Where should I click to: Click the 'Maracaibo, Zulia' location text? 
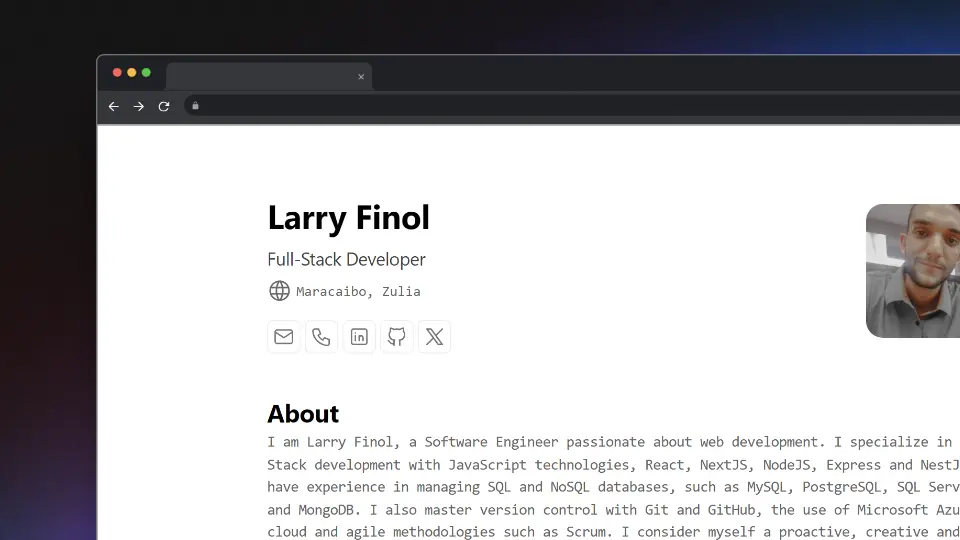point(358,292)
